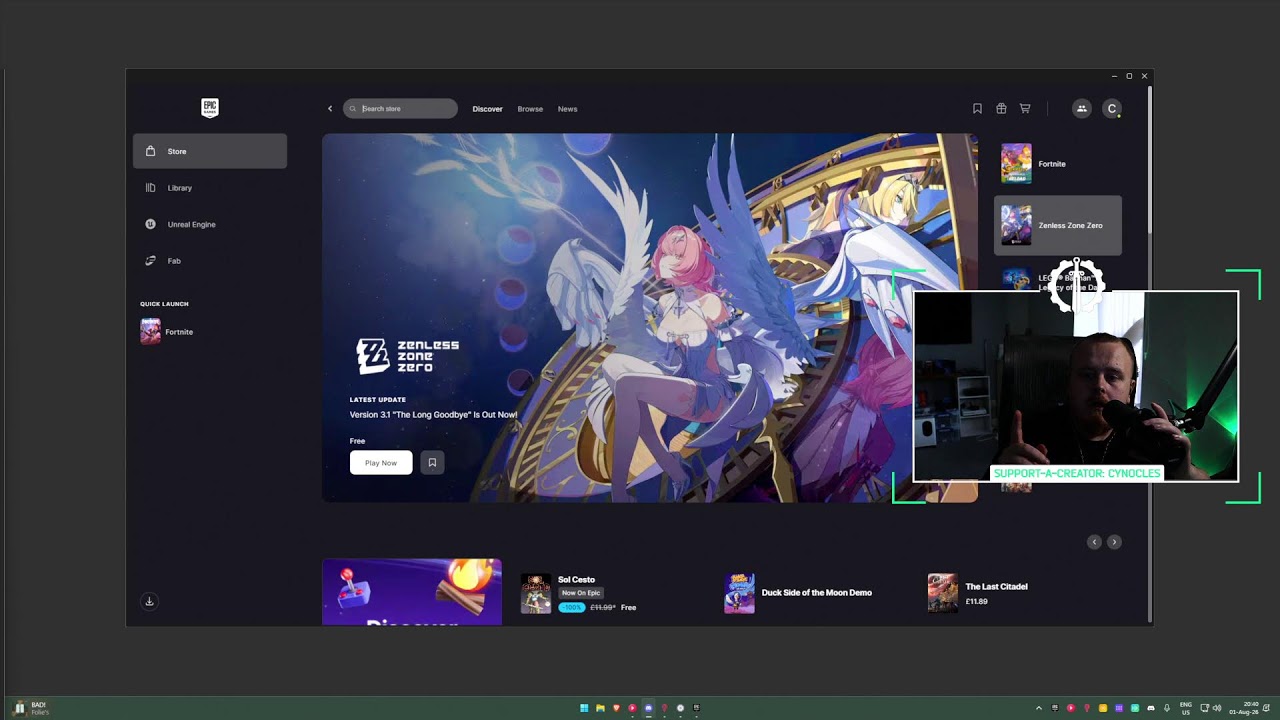Click the launcher's vertical scrollbar
The width and height of the screenshot is (1280, 720).
[x=1150, y=160]
